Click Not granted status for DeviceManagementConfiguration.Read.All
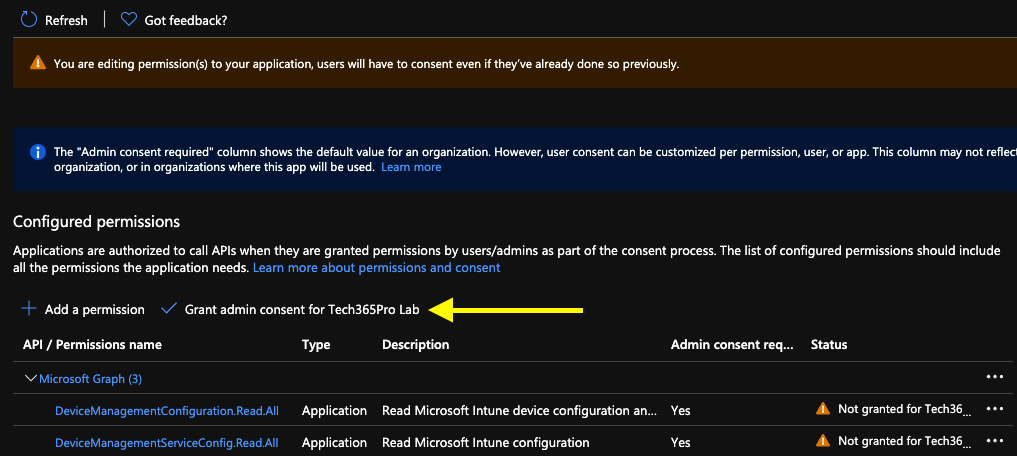The height and width of the screenshot is (456, 1017). (x=905, y=409)
